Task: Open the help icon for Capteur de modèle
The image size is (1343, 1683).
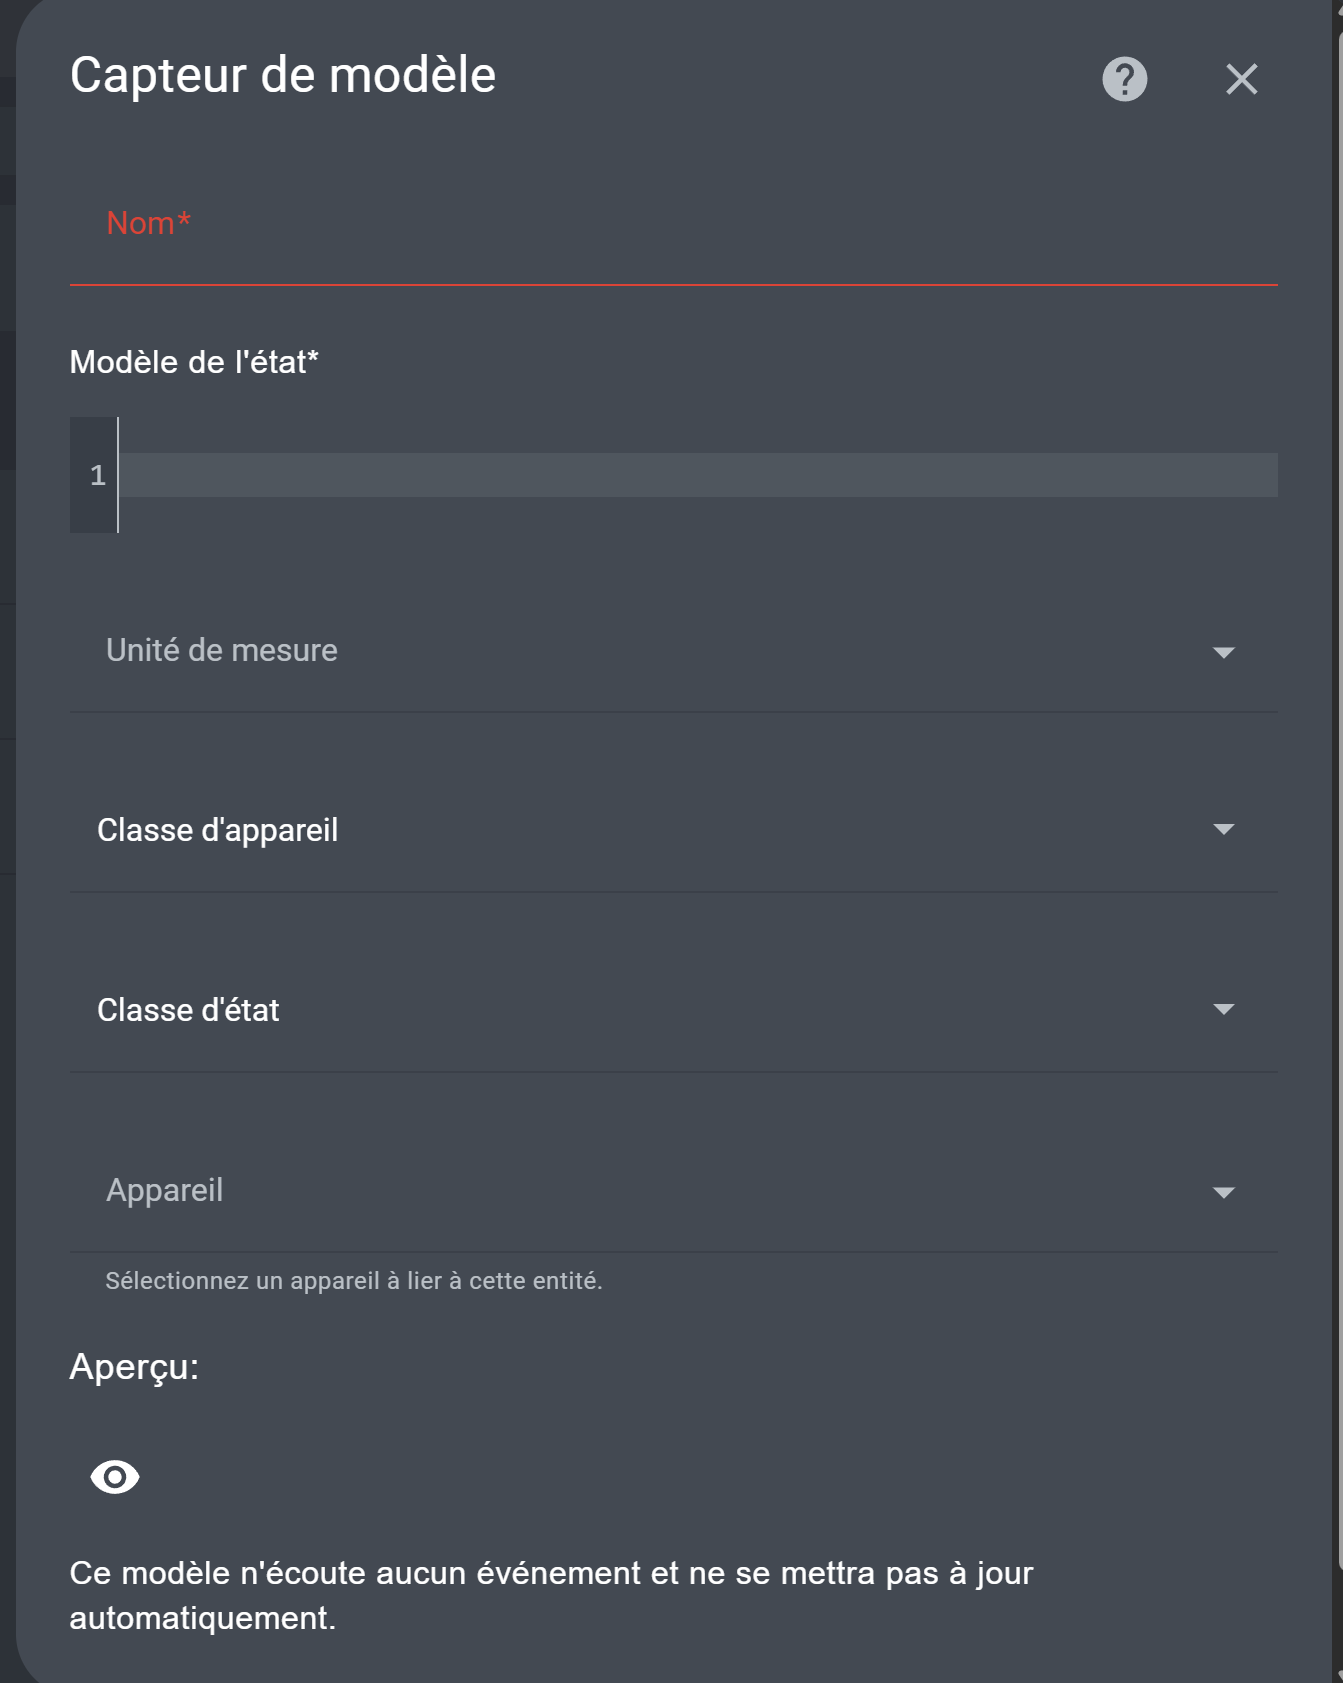Action: pyautogui.click(x=1124, y=79)
